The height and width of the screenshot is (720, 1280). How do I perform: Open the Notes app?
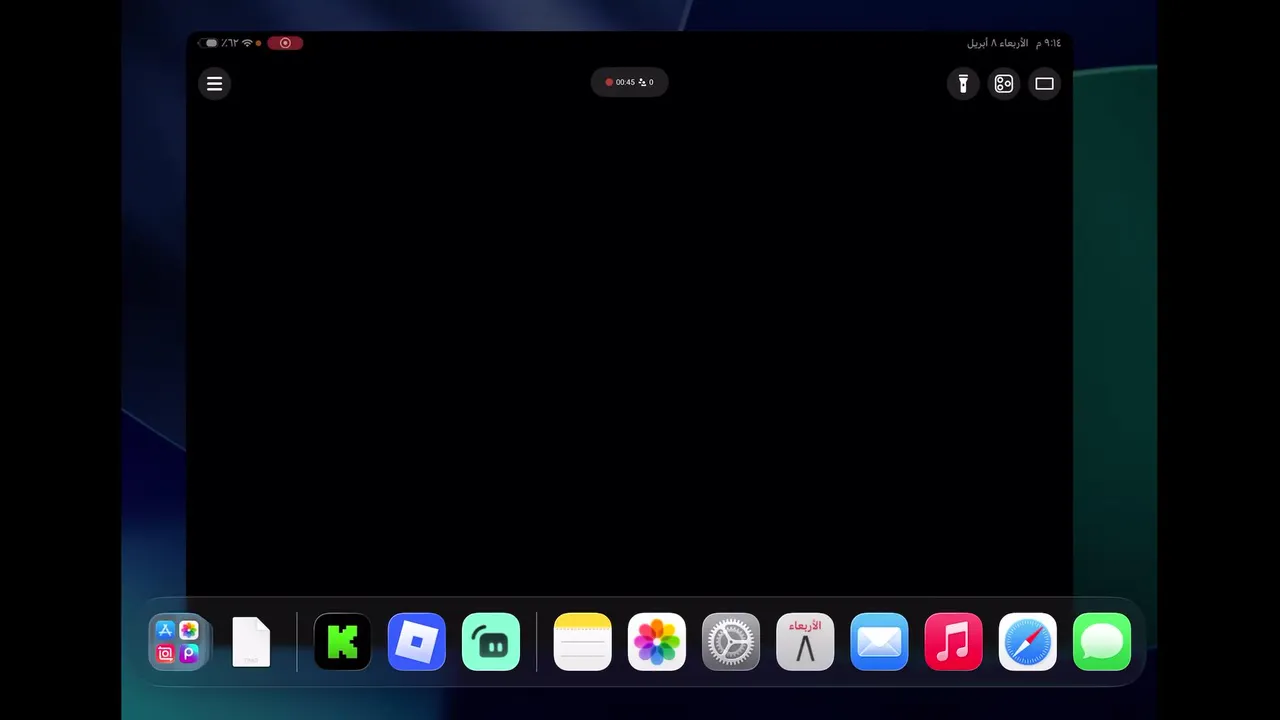pos(582,642)
